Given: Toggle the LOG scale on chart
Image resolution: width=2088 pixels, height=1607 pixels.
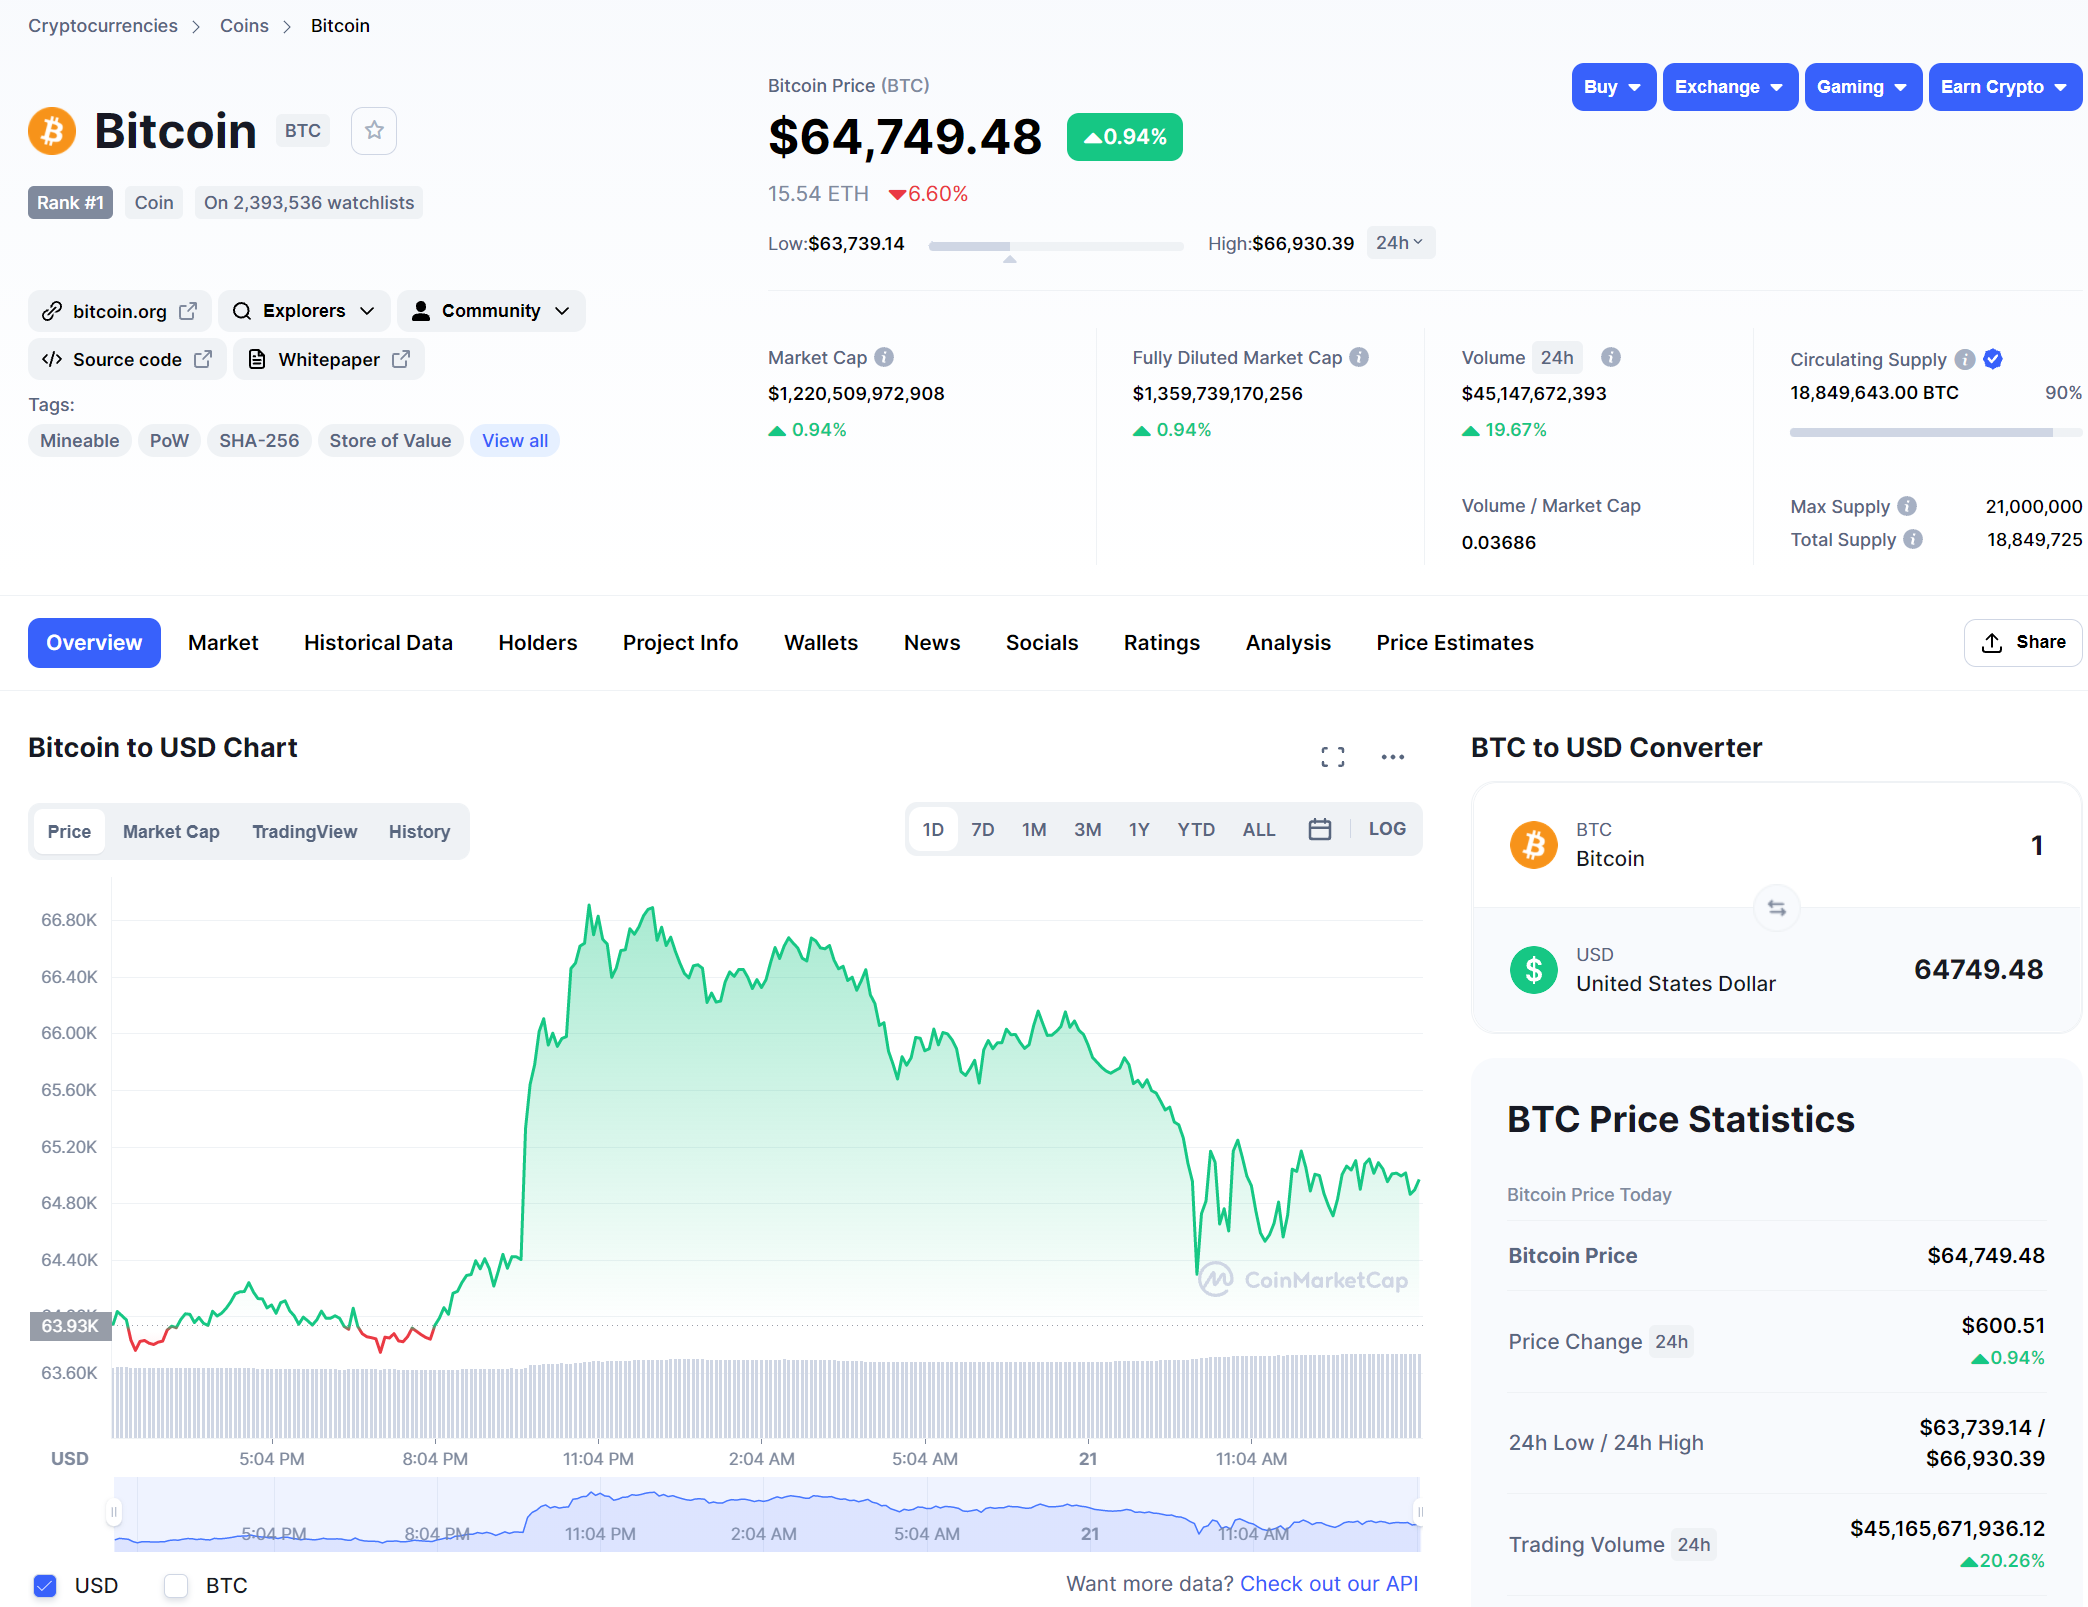Looking at the screenshot, I should tap(1386, 829).
